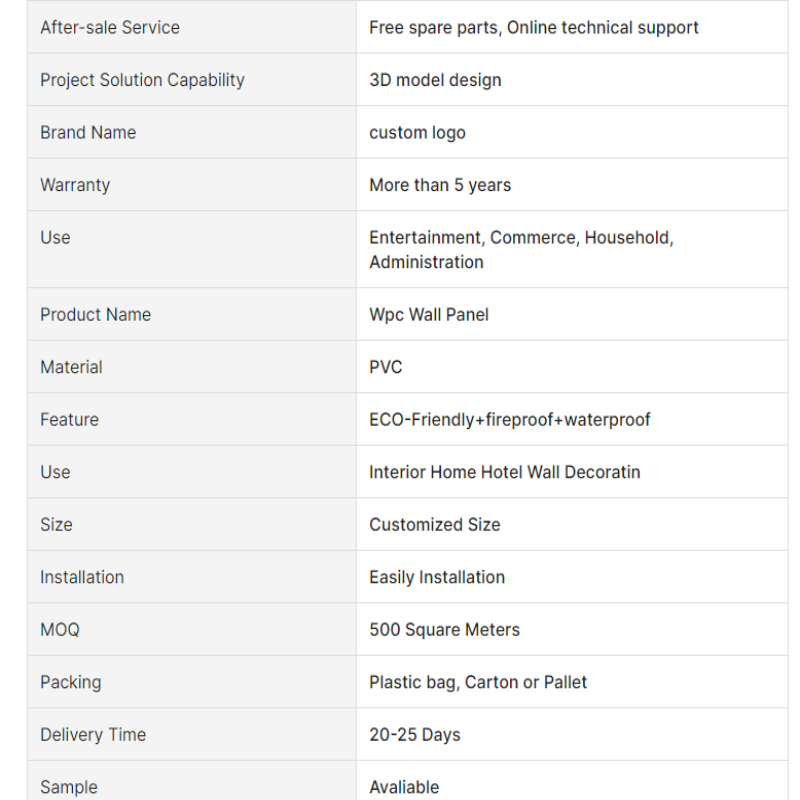Click the Project Solution Capability label
The height and width of the screenshot is (800, 800).
coord(142,80)
